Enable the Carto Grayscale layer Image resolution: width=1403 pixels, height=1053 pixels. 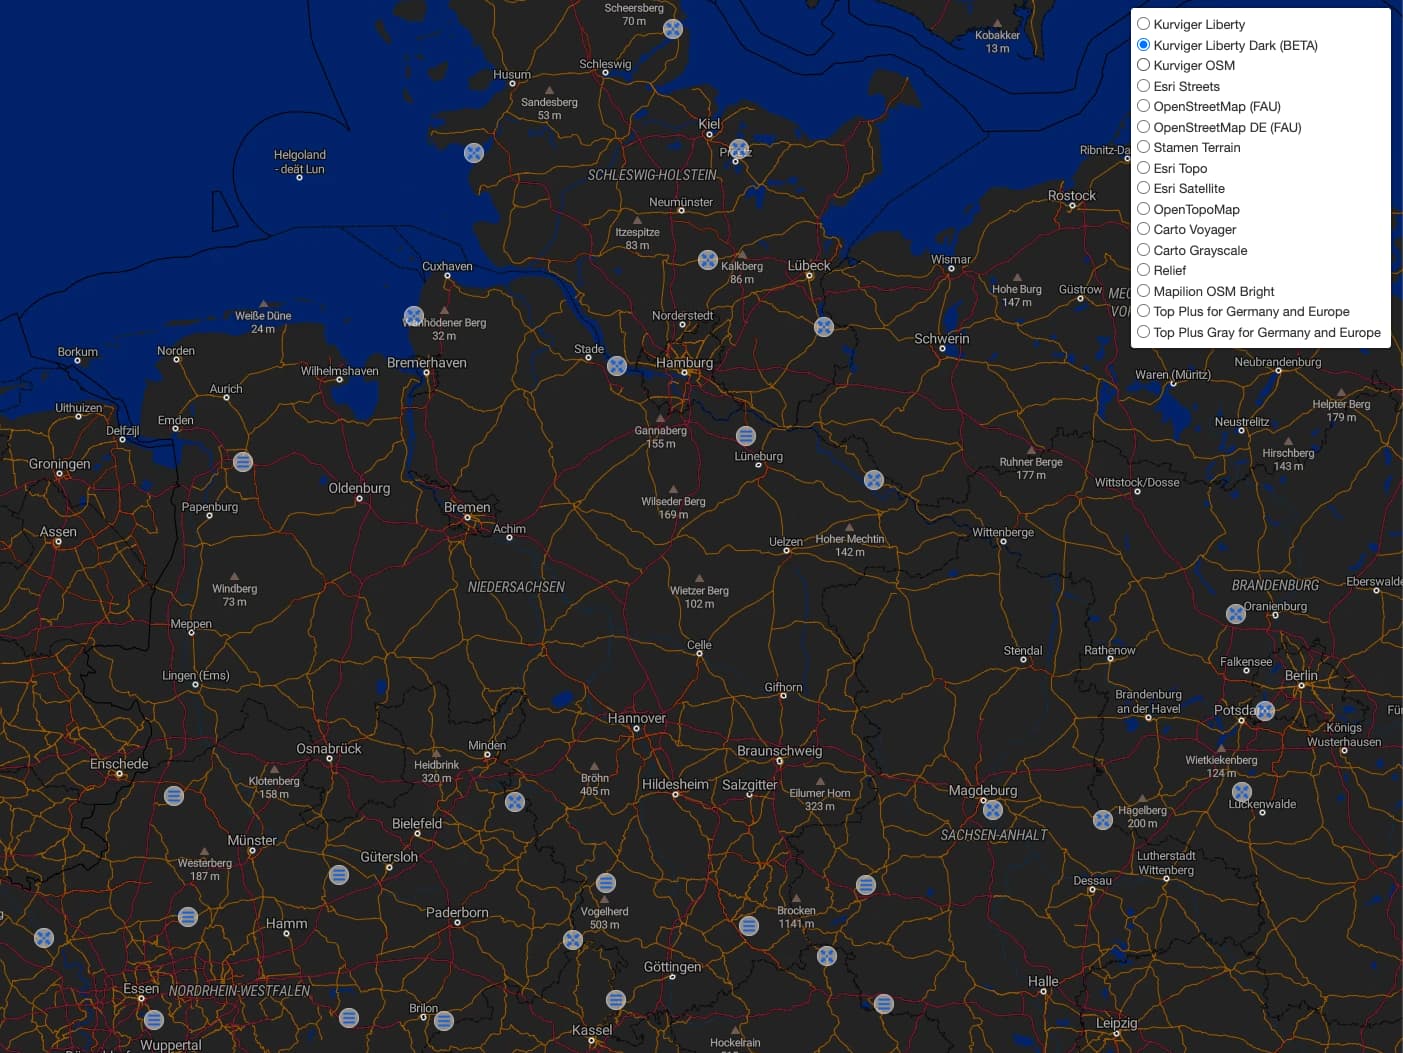[1143, 250]
